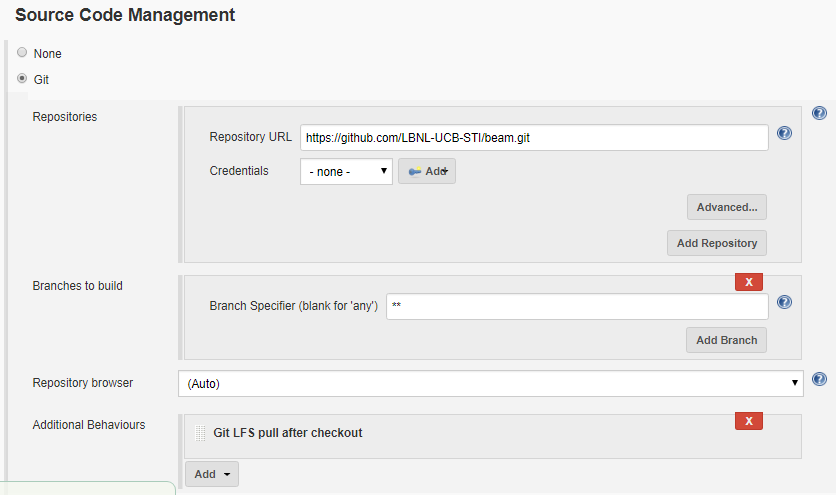Open help icon beside Repository URL field

coord(784,133)
